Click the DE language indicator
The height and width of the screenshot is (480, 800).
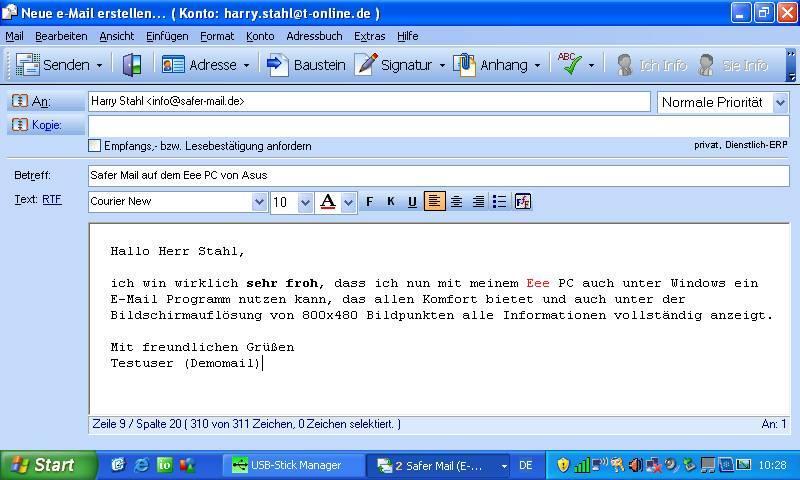(x=526, y=465)
